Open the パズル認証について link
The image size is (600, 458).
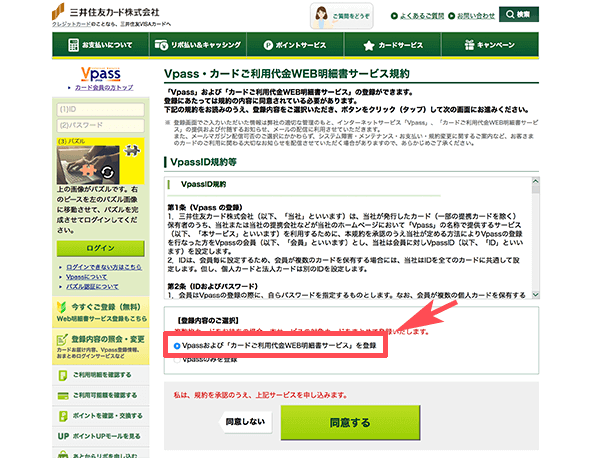pos(92,286)
